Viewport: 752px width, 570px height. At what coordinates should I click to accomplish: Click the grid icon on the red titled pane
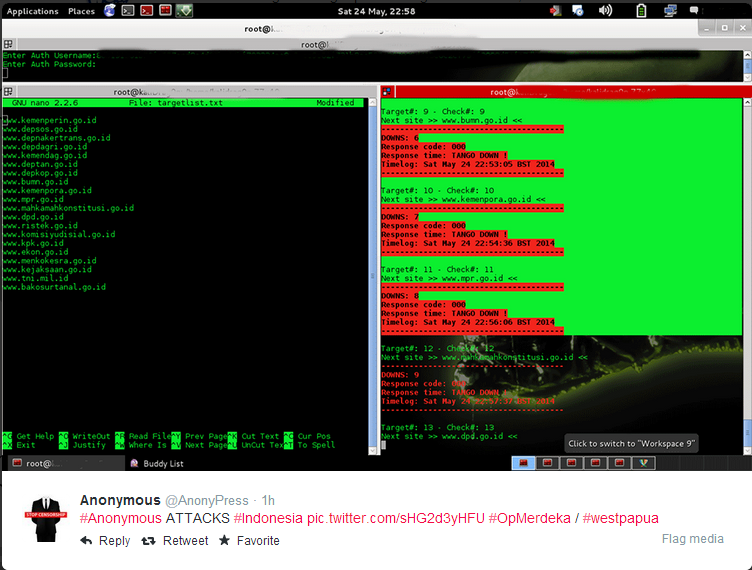click(387, 92)
